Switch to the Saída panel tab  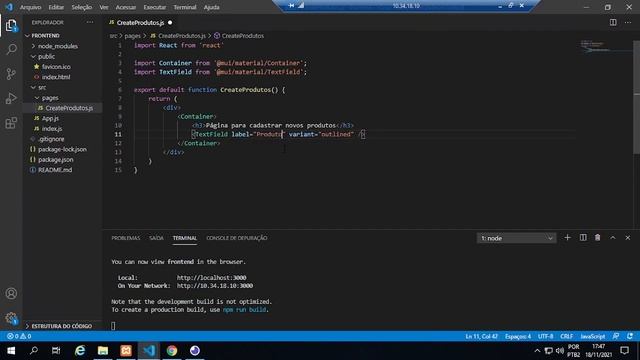pos(156,238)
